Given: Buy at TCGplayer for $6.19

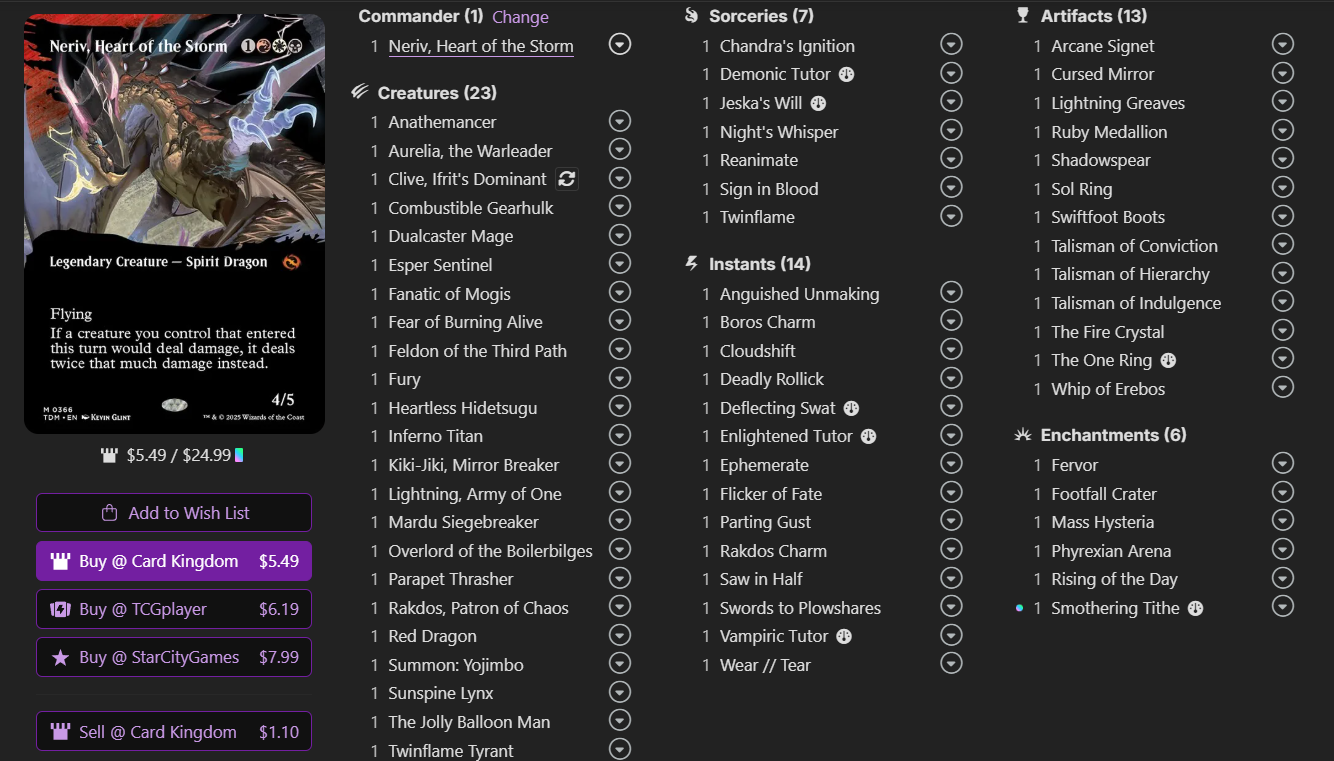Looking at the screenshot, I should (x=174, y=609).
